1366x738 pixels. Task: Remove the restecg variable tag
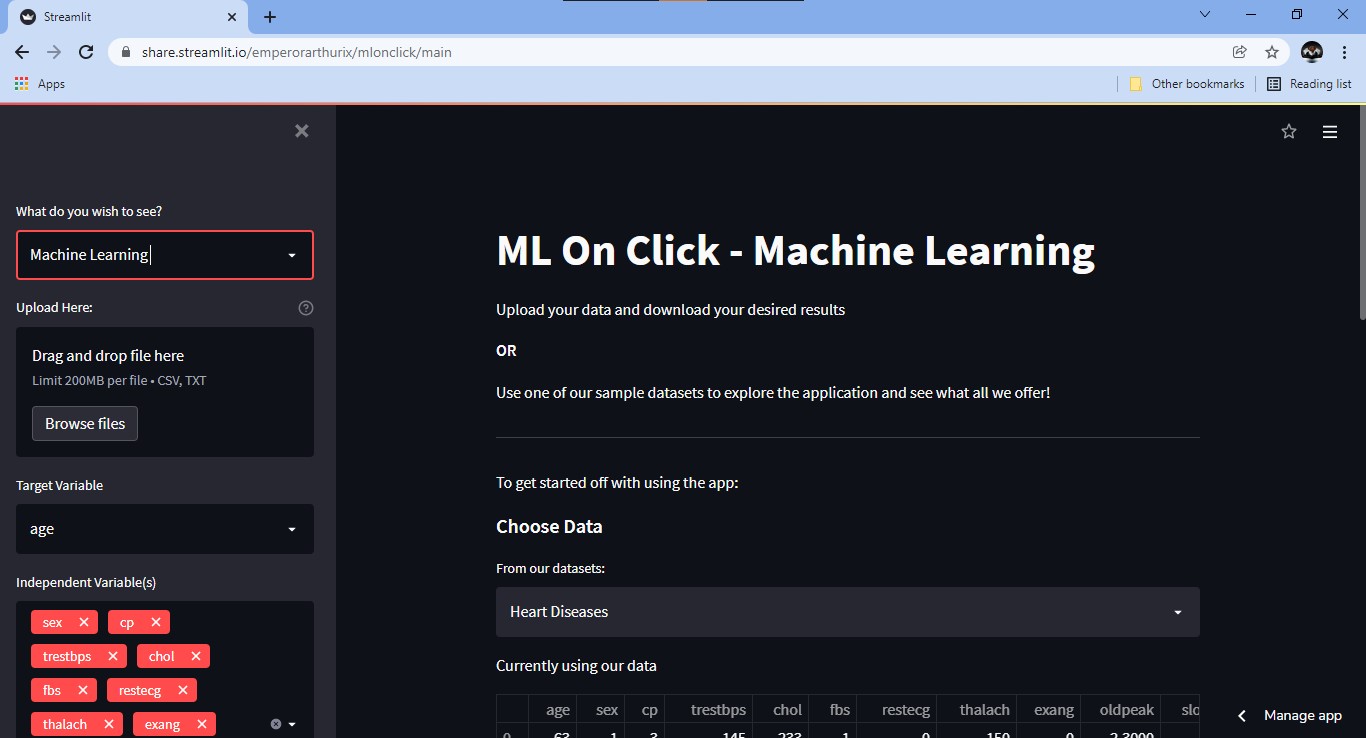pyautogui.click(x=183, y=690)
